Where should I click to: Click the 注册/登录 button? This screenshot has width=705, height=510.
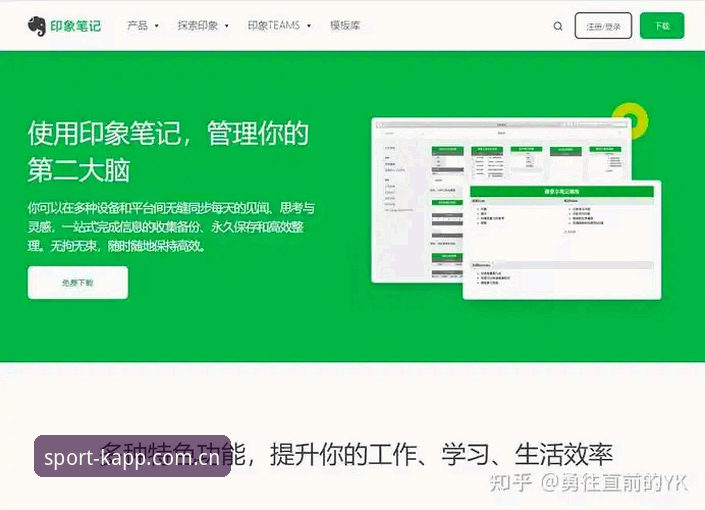(603, 26)
